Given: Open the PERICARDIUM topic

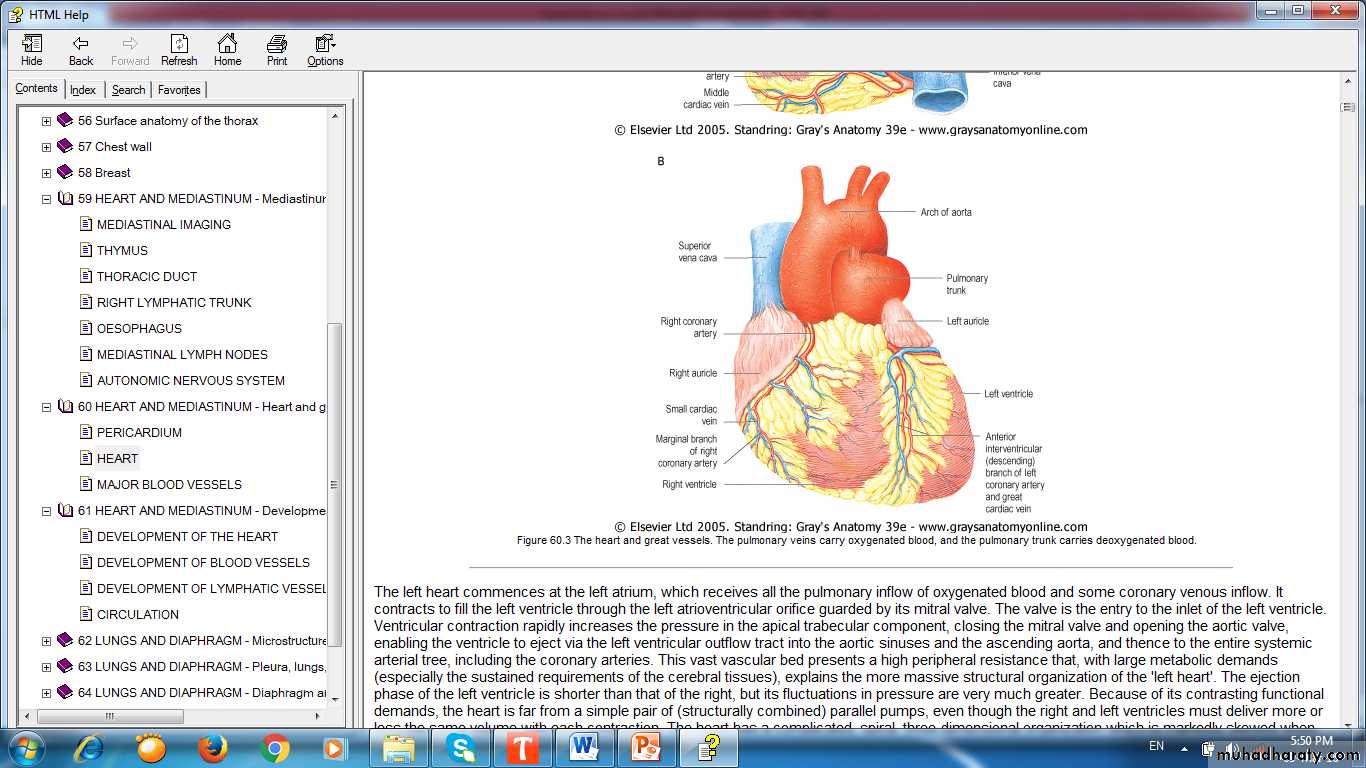Looking at the screenshot, I should pos(139,433).
